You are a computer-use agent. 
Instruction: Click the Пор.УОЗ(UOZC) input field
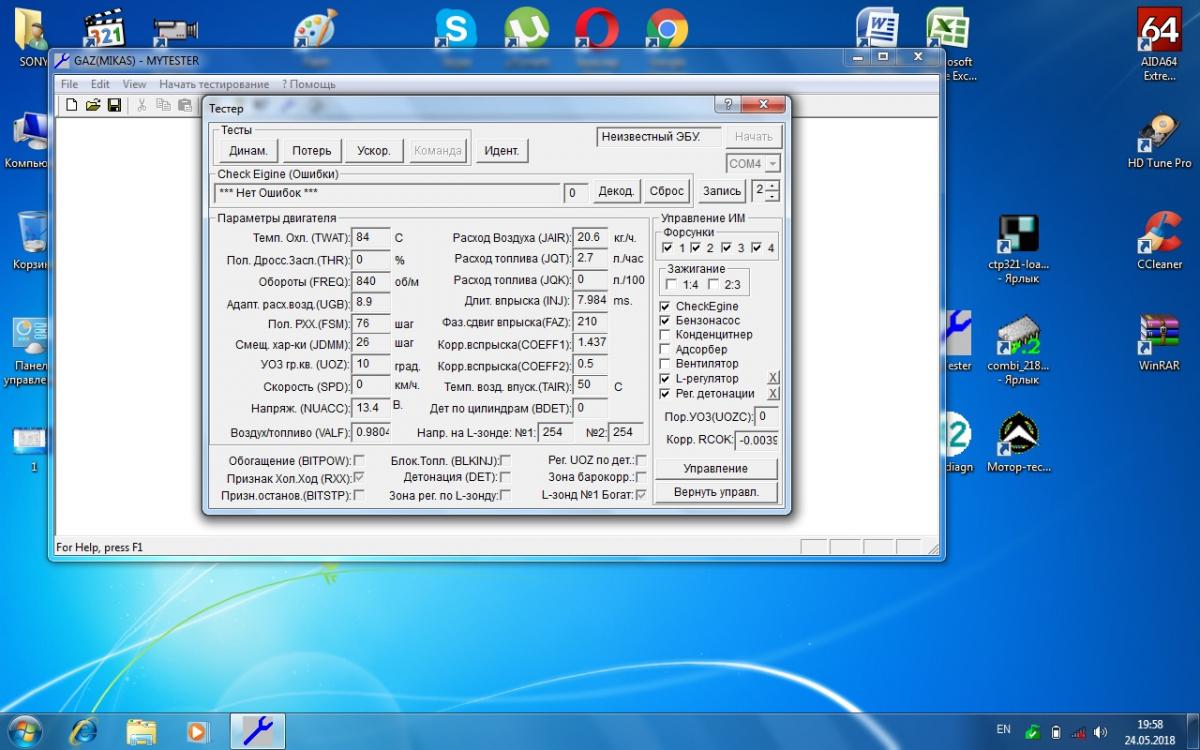(766, 416)
